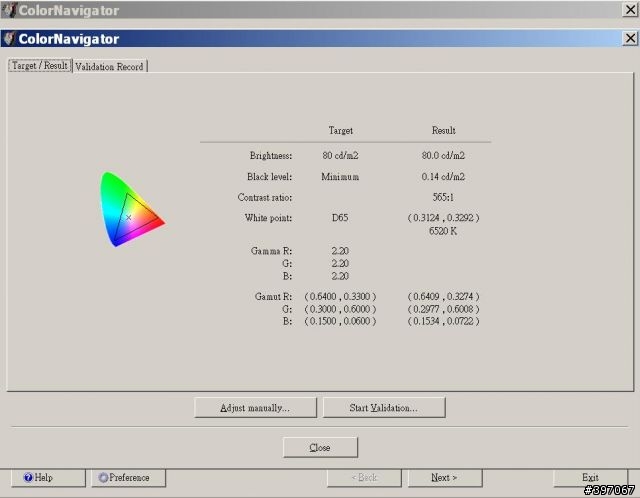Click the Help question mark icon
640x498 pixels.
point(28,477)
